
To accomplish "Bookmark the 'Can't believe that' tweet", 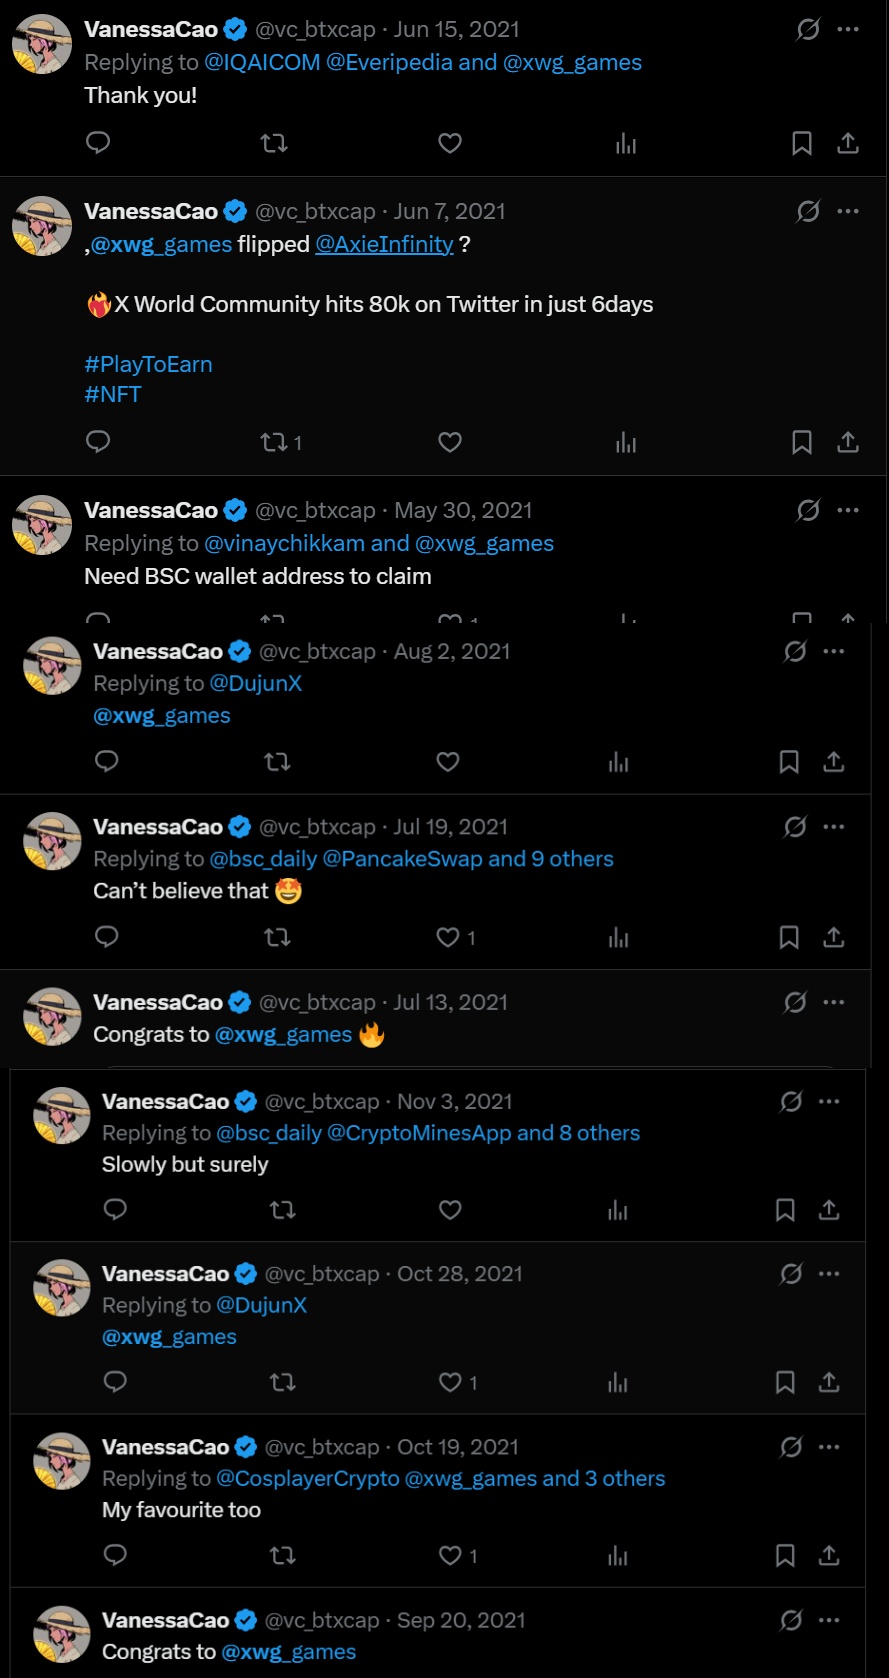I will 789,937.
